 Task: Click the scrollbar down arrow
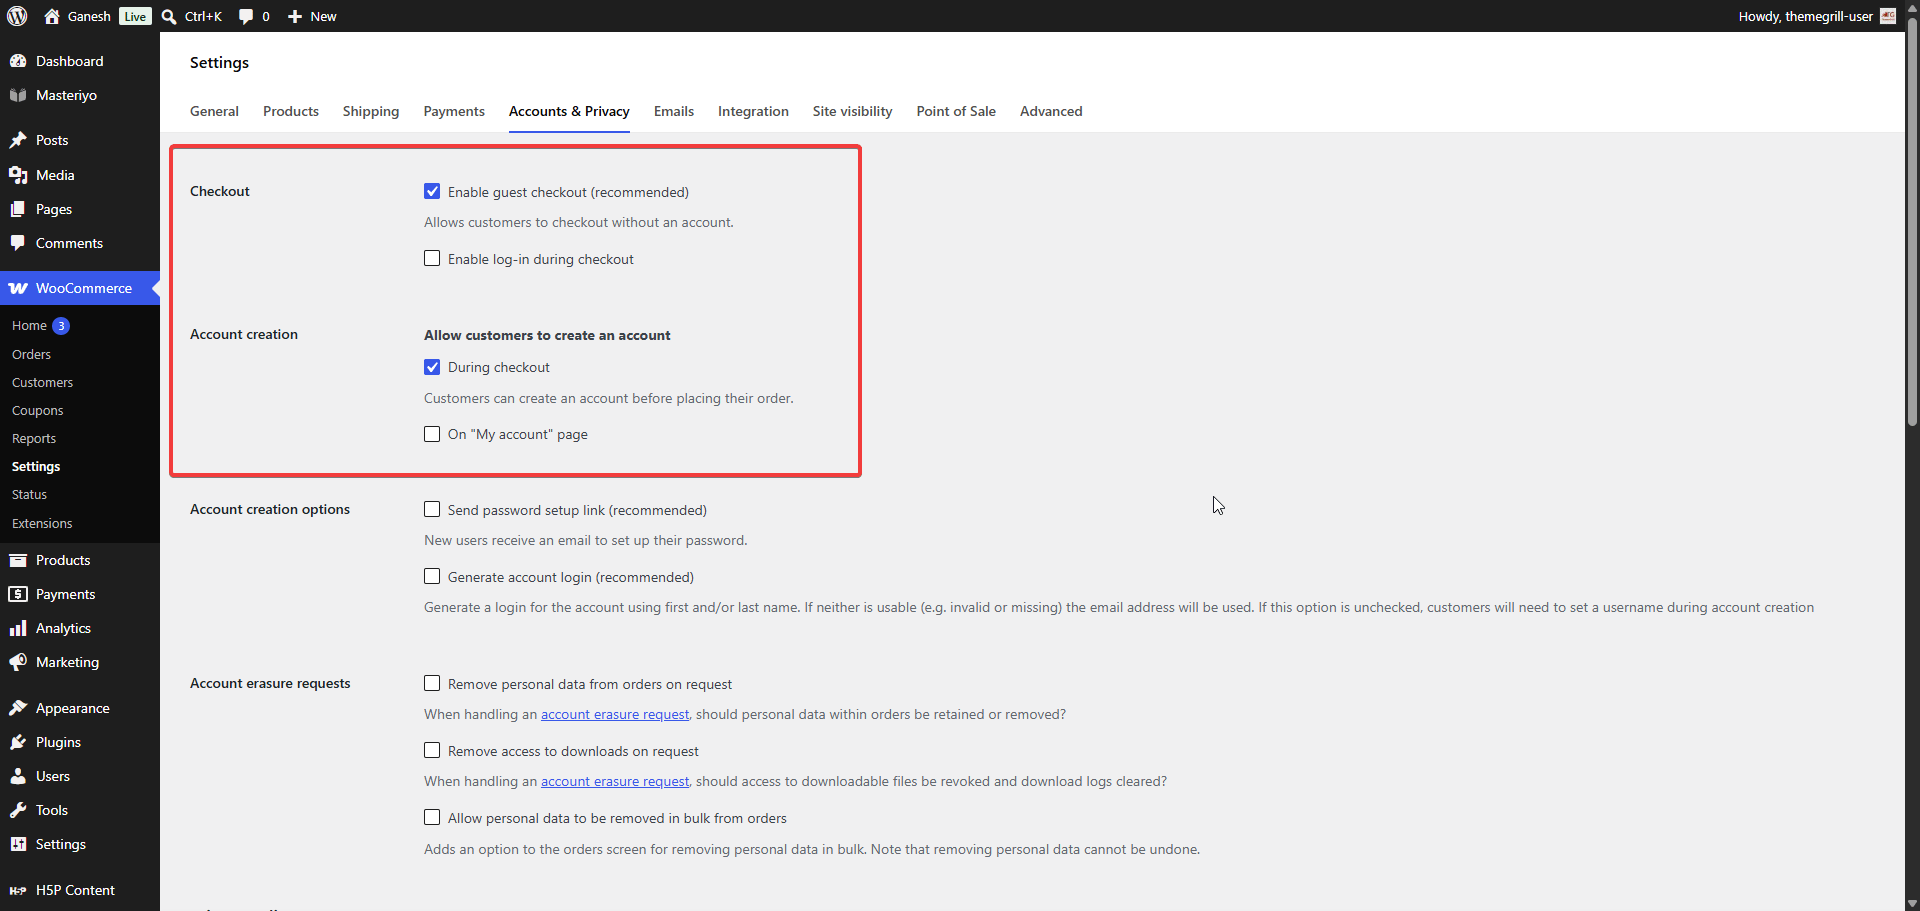(1912, 903)
